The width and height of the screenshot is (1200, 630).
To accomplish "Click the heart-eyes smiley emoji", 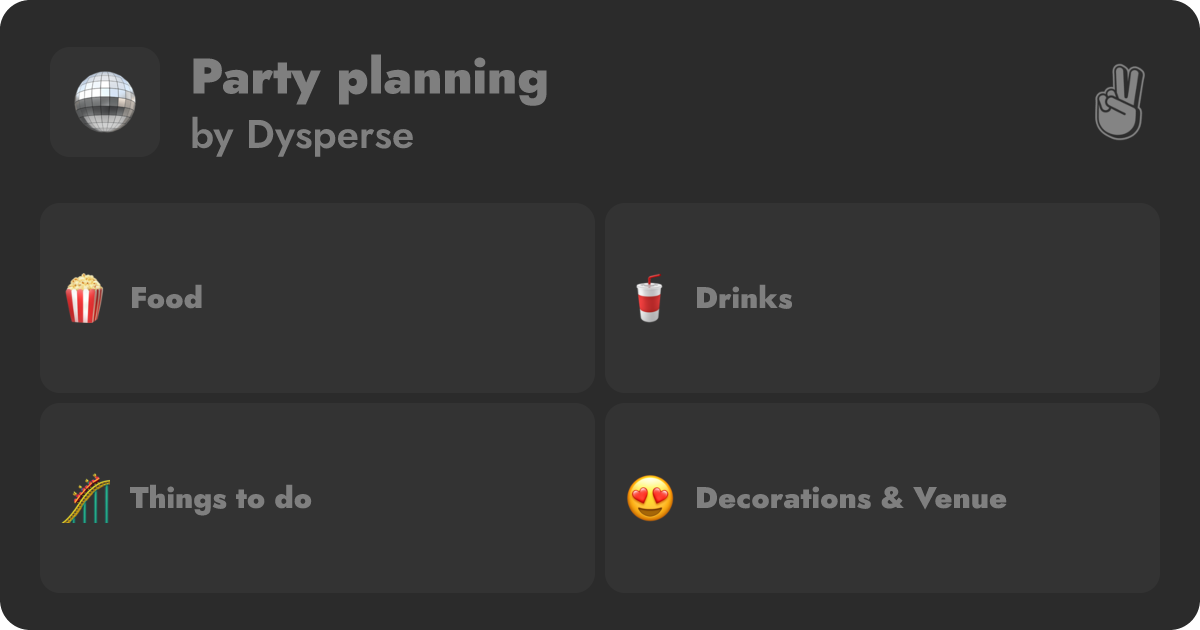I will pos(650,498).
